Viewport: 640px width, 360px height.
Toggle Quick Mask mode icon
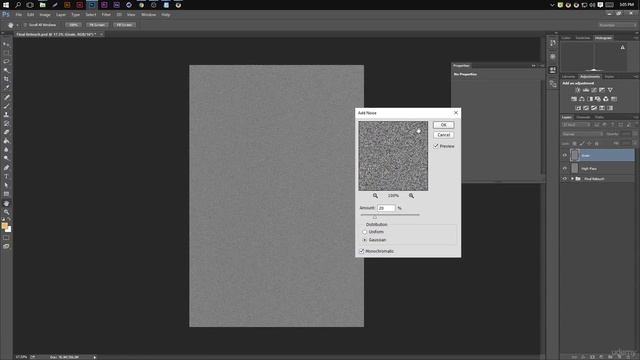tap(6, 238)
